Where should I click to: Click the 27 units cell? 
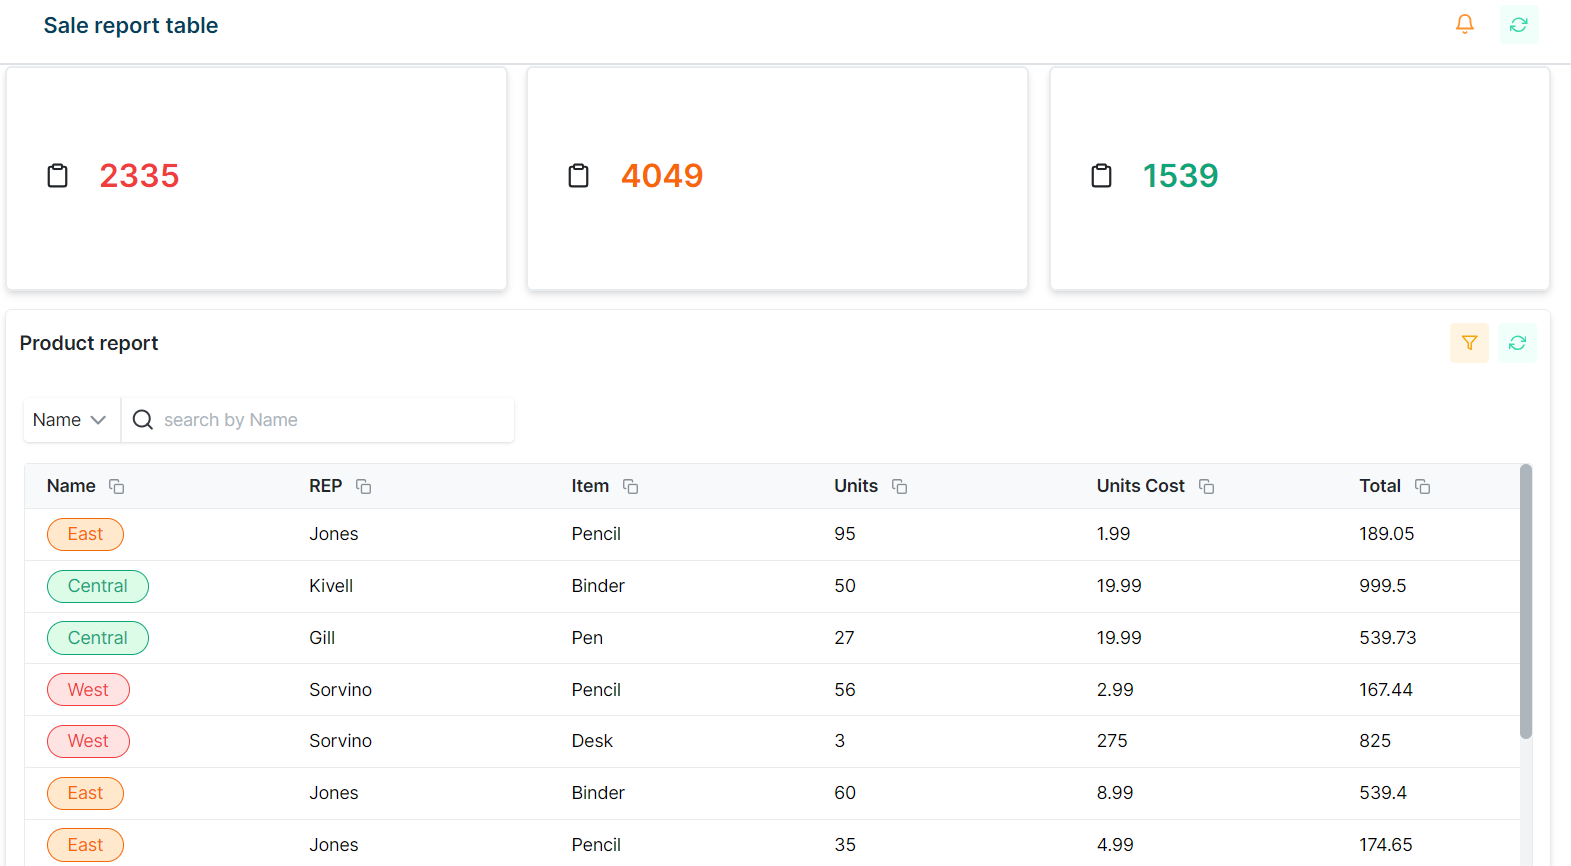coord(844,638)
